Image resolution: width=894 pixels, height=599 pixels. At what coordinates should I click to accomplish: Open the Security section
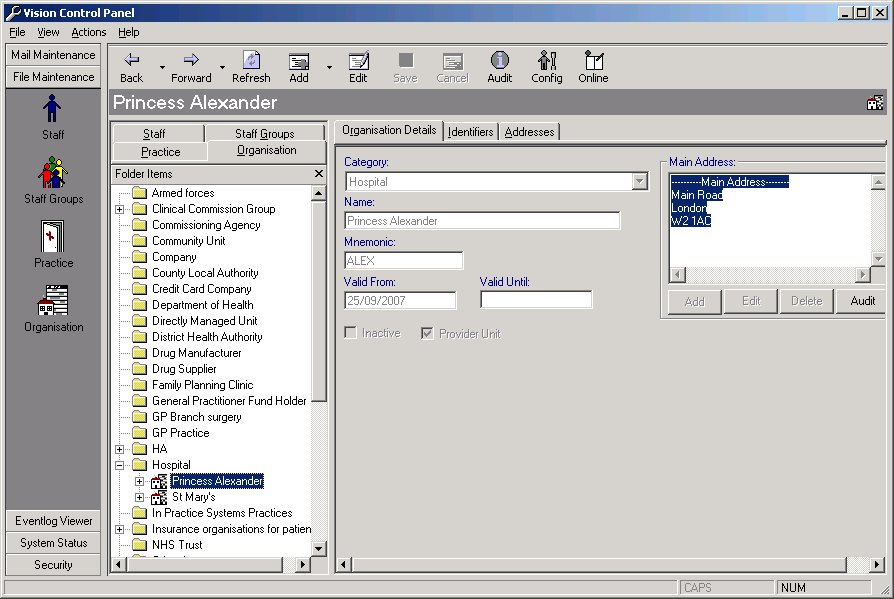(53, 564)
